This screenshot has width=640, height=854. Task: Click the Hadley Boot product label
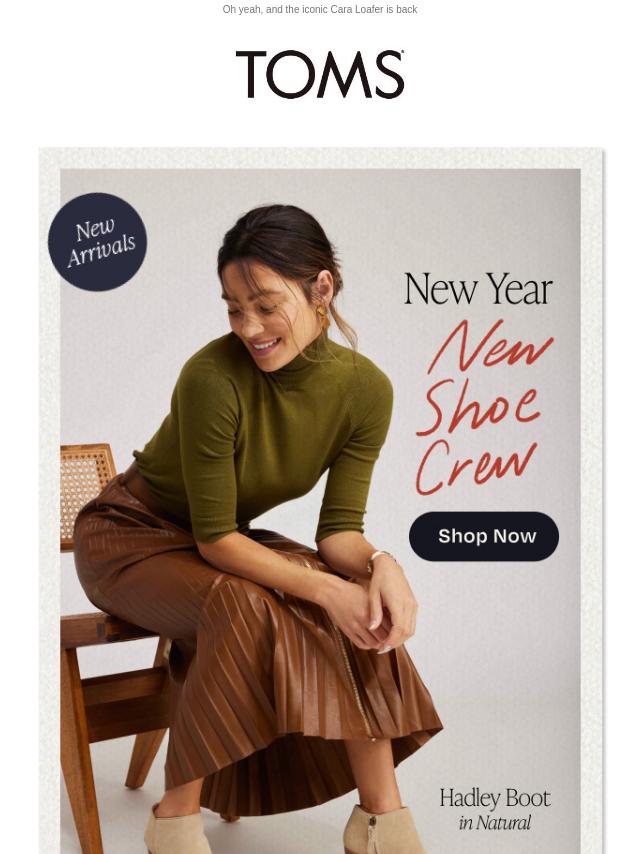(495, 798)
